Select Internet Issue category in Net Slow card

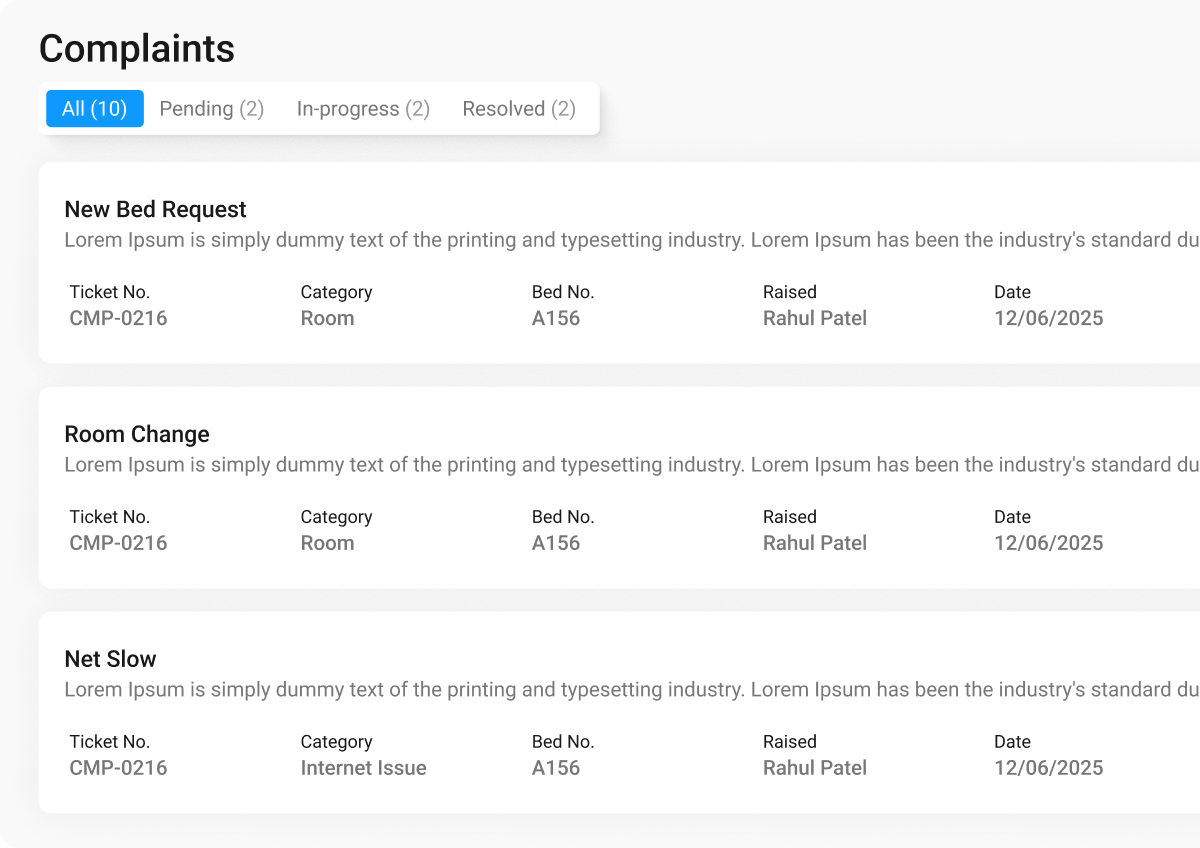tap(363, 768)
